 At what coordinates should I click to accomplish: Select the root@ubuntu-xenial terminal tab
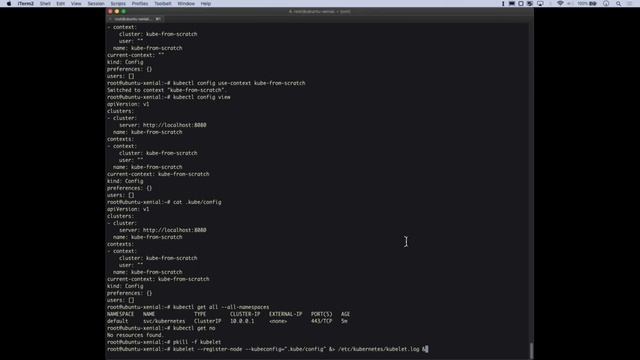point(135,19)
